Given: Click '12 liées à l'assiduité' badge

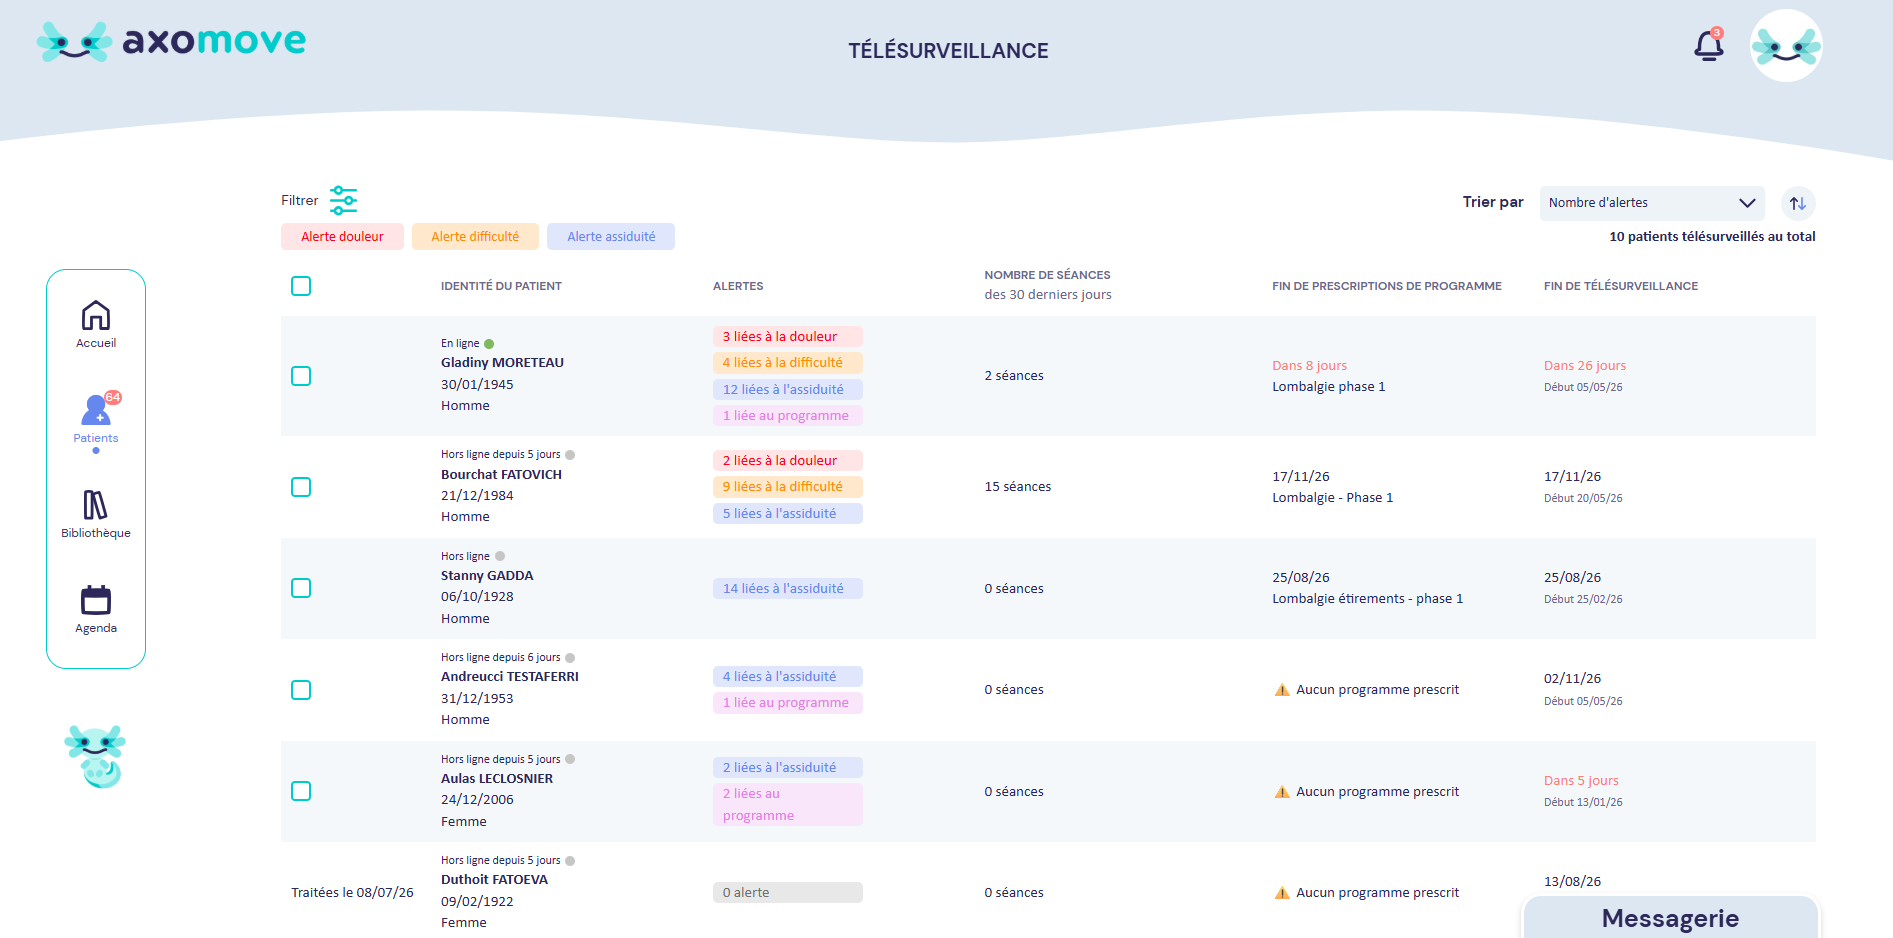Looking at the screenshot, I should [x=788, y=390].
